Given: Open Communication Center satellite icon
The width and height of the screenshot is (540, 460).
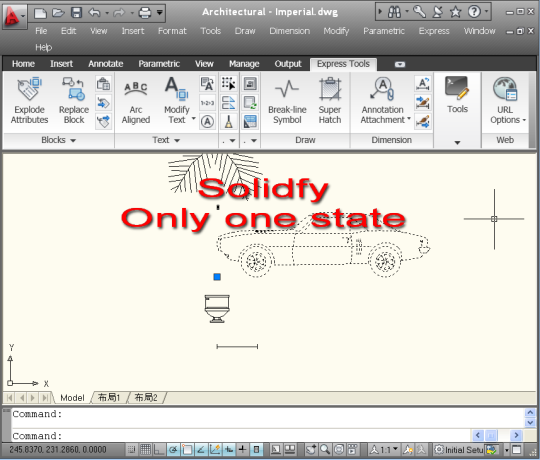Looking at the screenshot, I should pos(437,12).
